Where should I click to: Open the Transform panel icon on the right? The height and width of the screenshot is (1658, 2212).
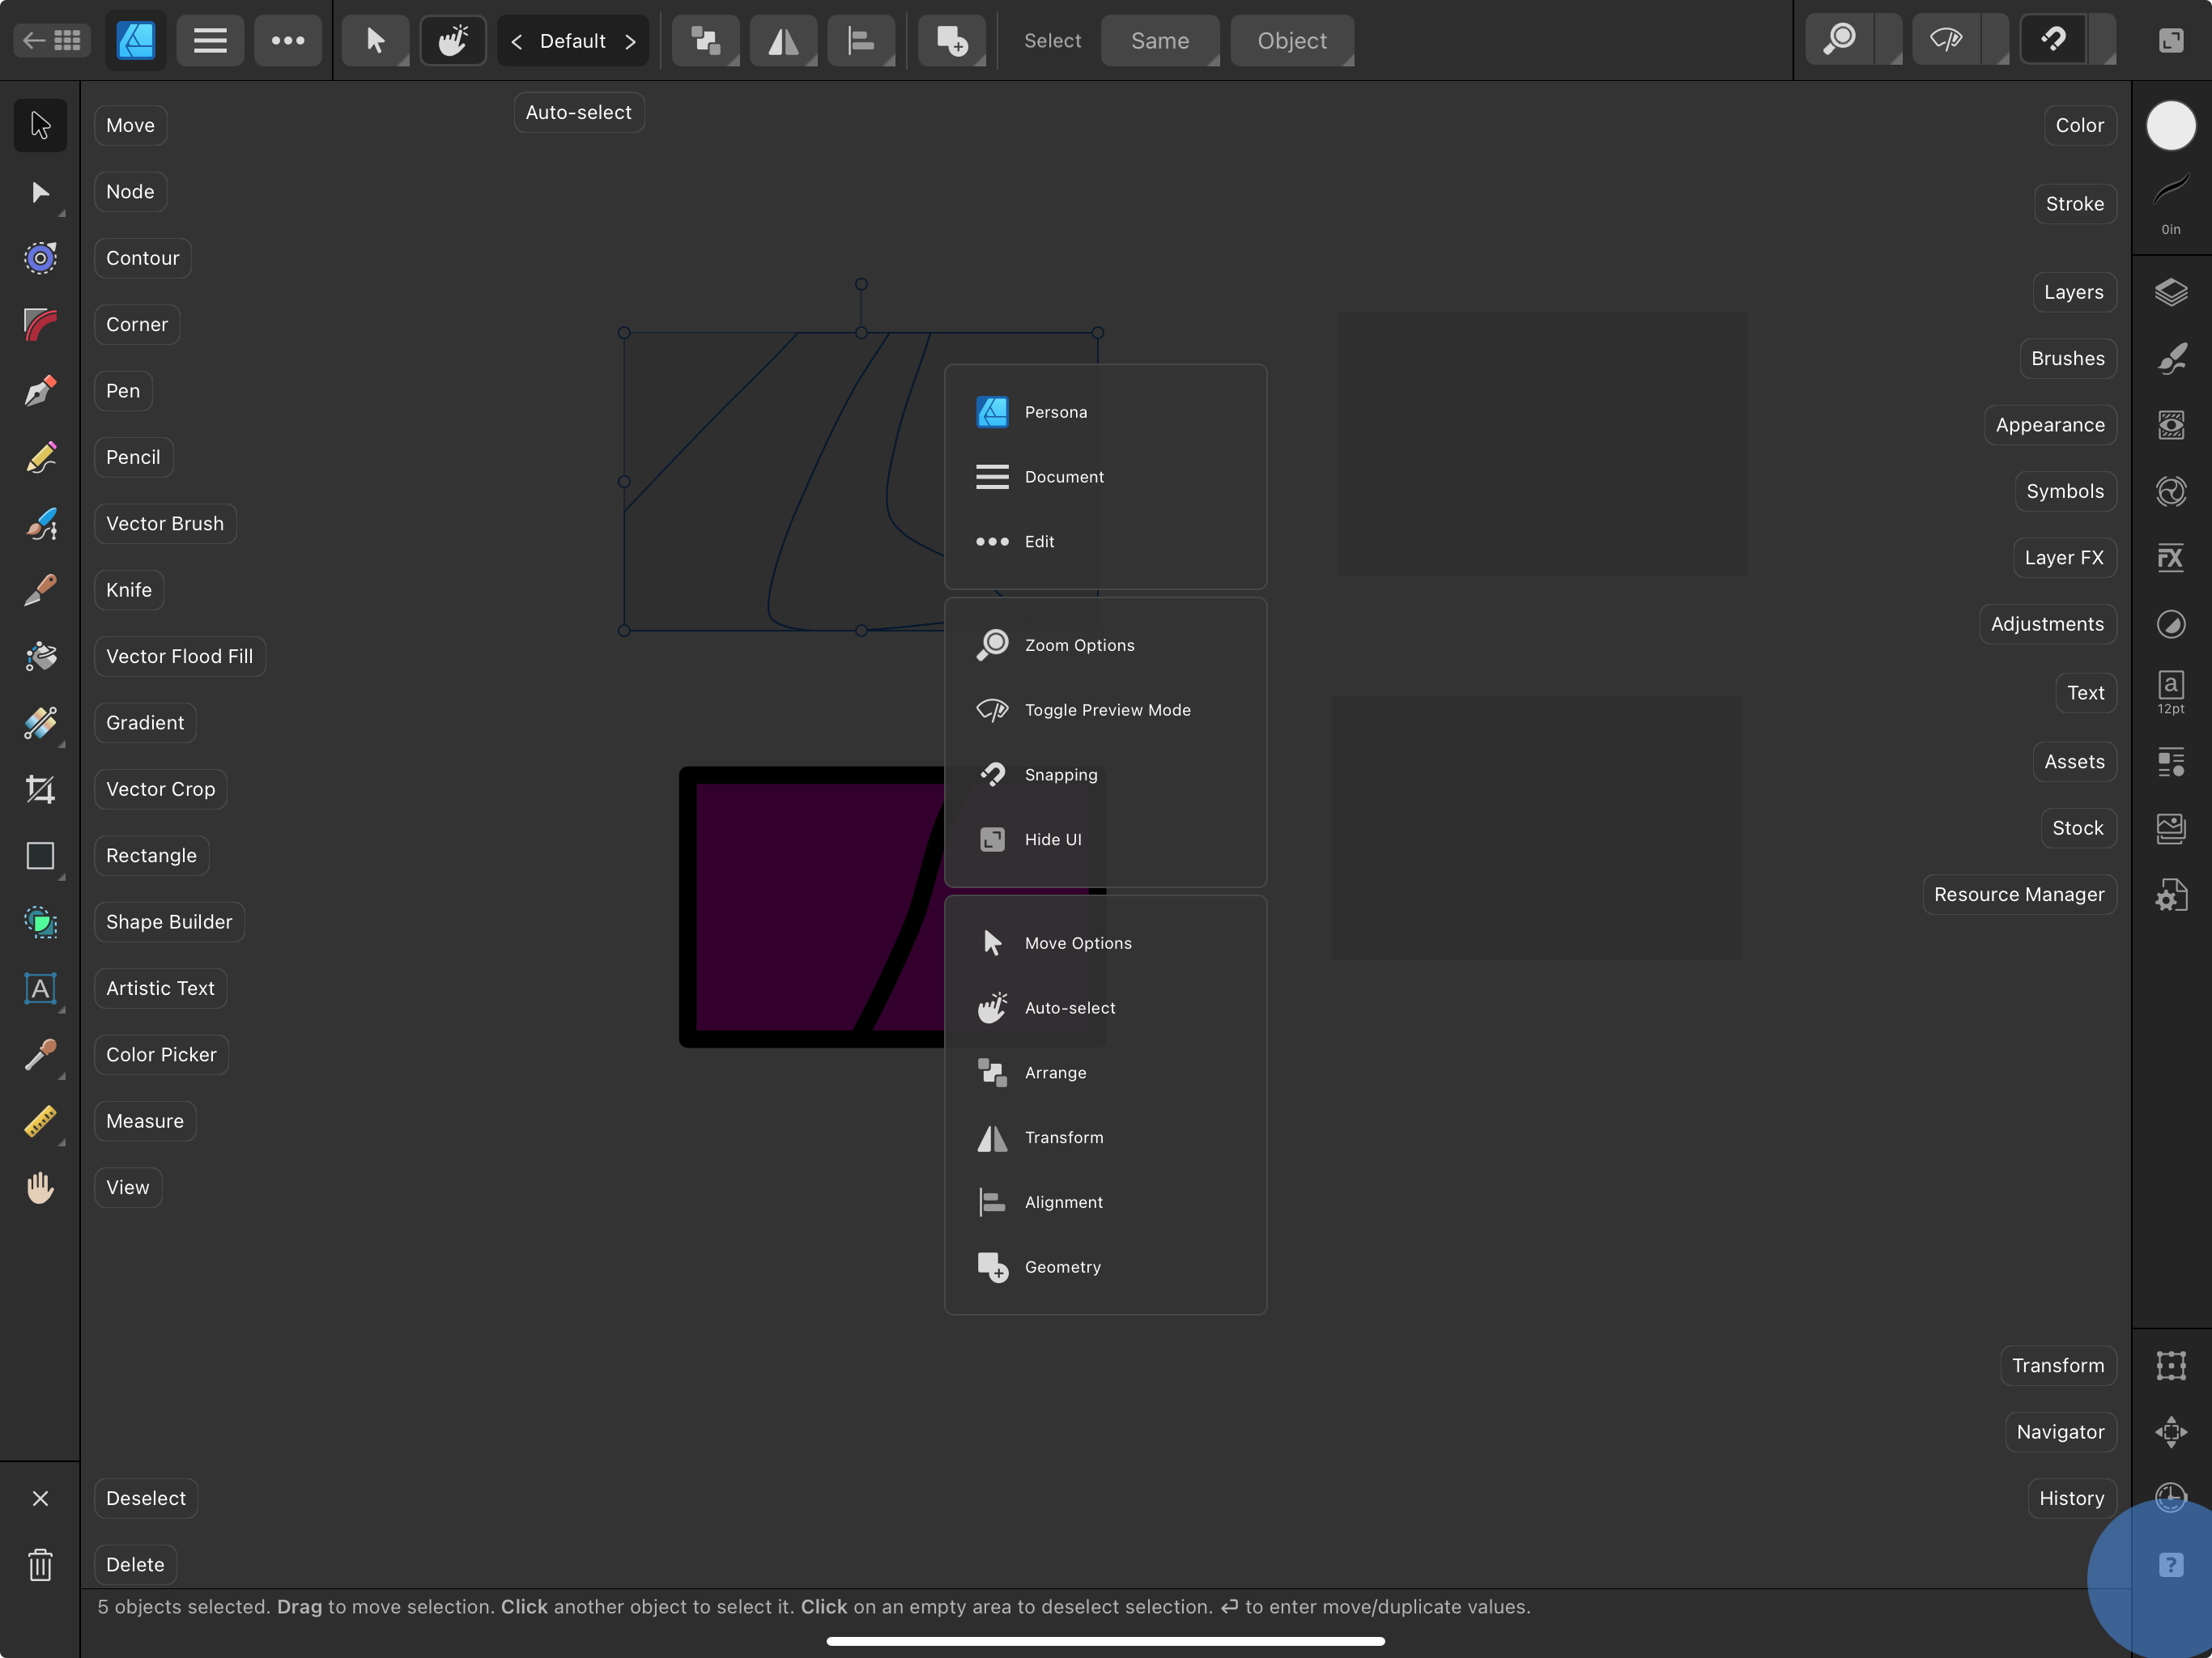[2171, 1366]
